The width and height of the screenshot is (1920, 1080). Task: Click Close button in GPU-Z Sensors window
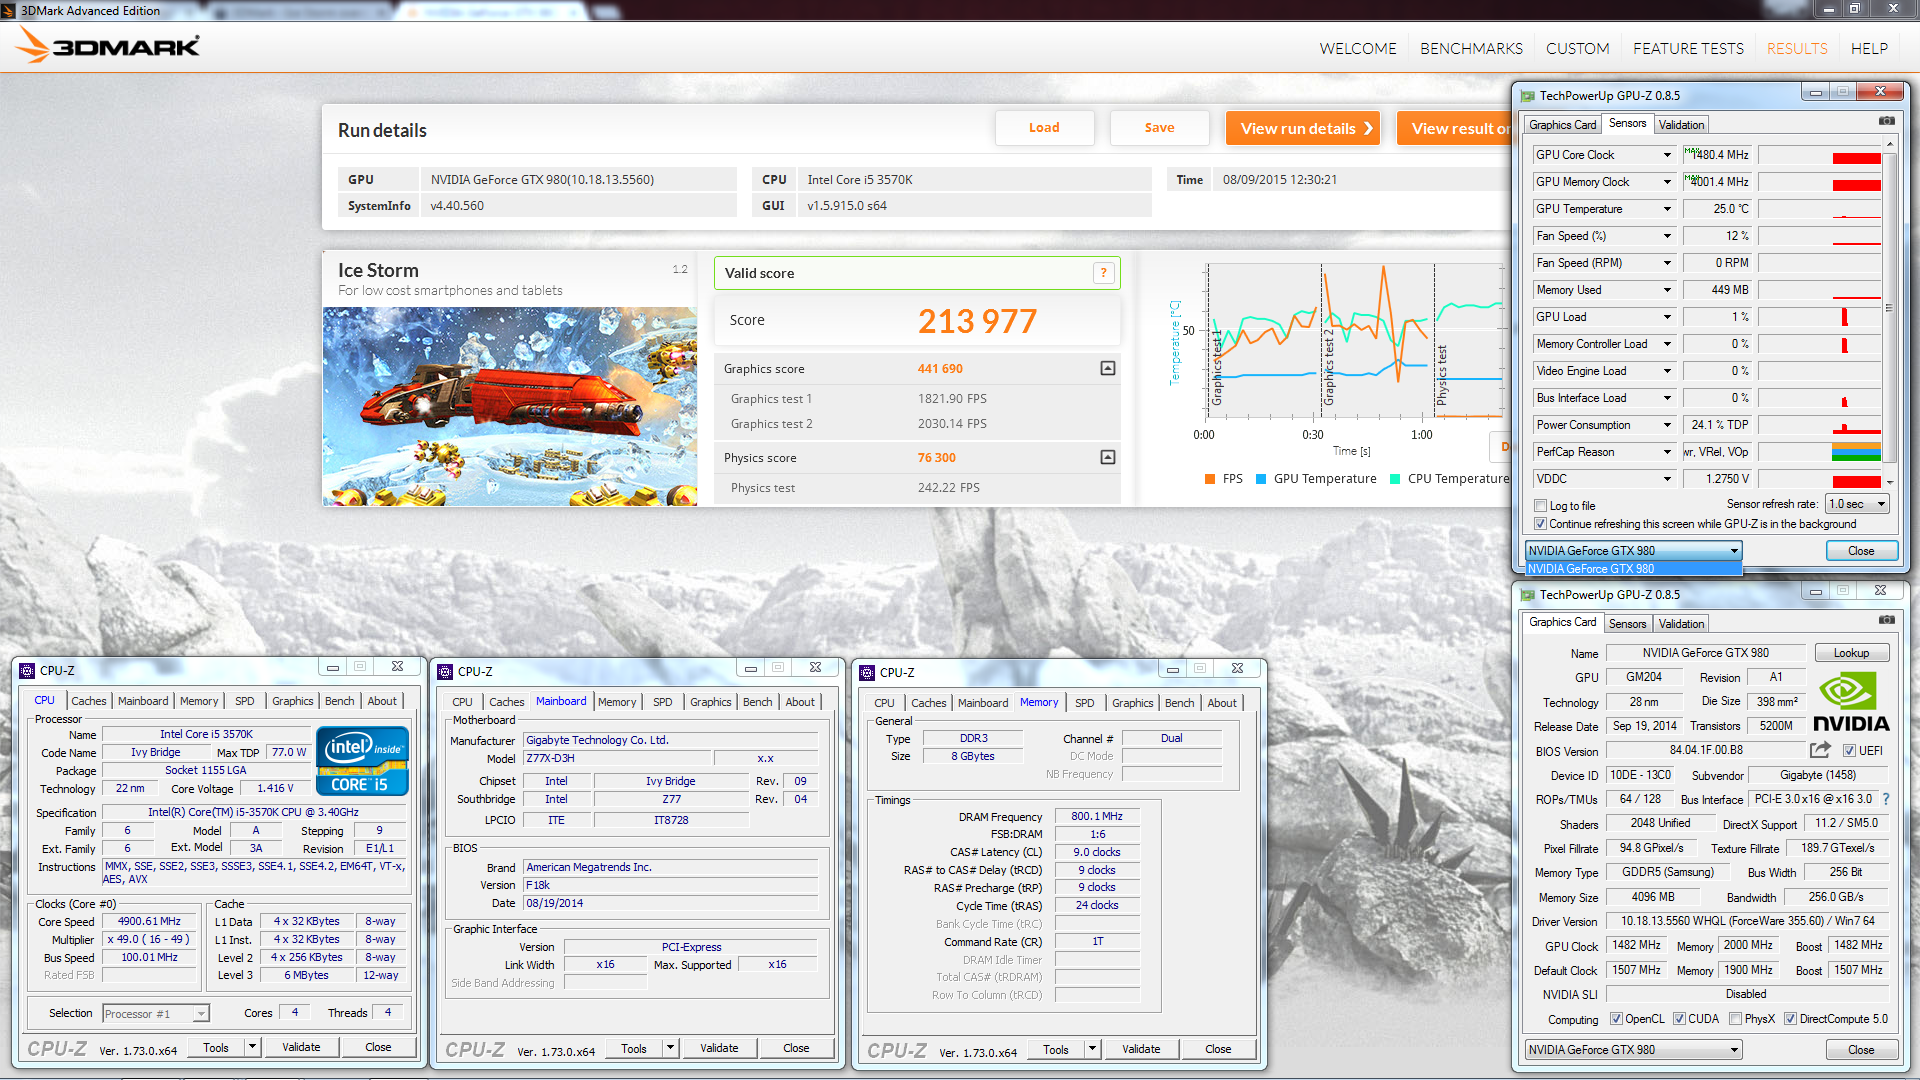[1861, 551]
